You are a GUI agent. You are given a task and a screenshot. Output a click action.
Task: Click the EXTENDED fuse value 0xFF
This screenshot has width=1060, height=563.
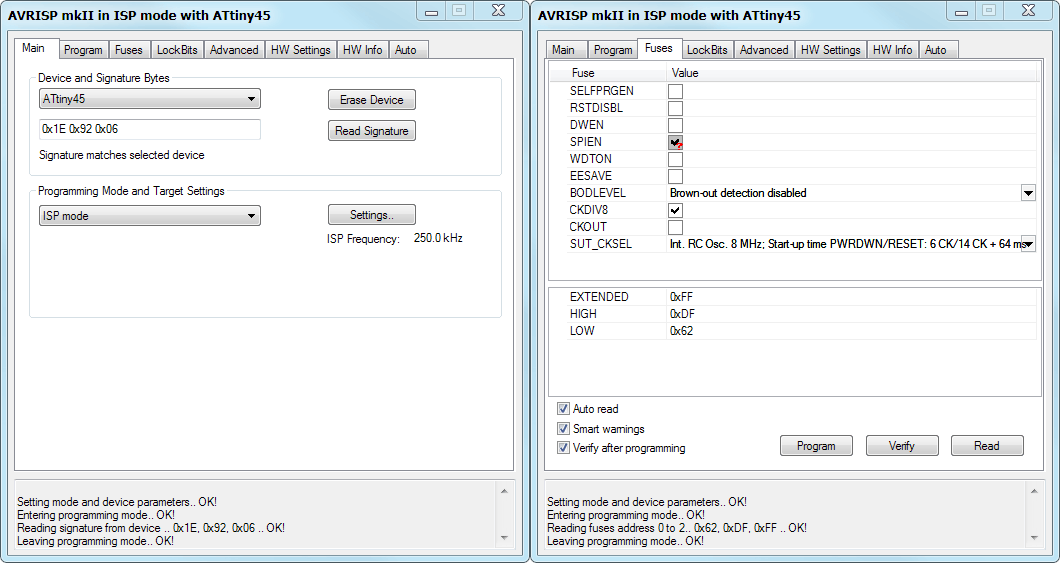tap(681, 297)
